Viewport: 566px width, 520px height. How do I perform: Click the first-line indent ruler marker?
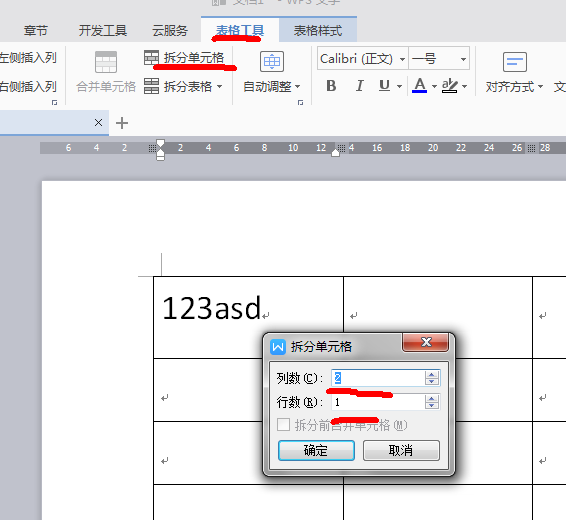pos(161,143)
